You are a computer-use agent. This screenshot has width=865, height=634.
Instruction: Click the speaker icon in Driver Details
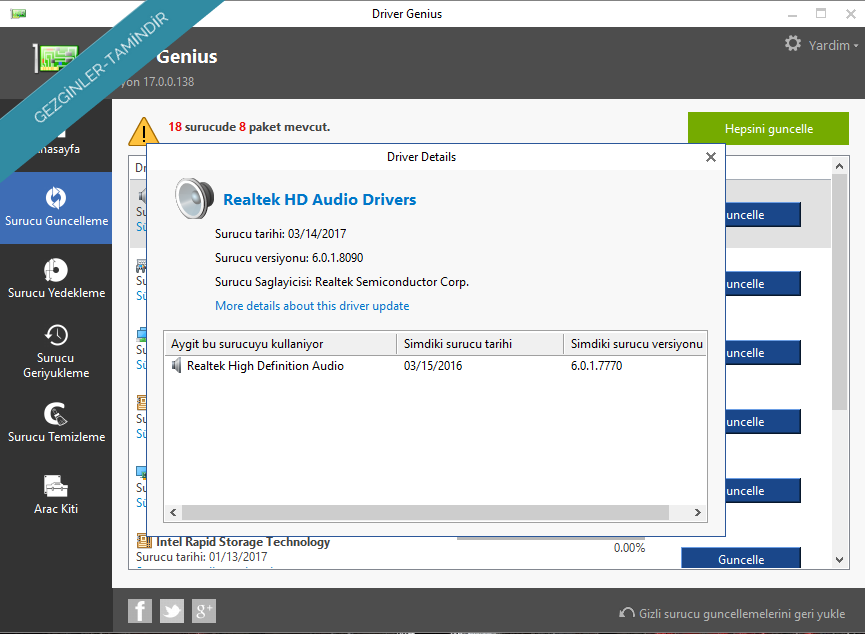[x=194, y=198]
